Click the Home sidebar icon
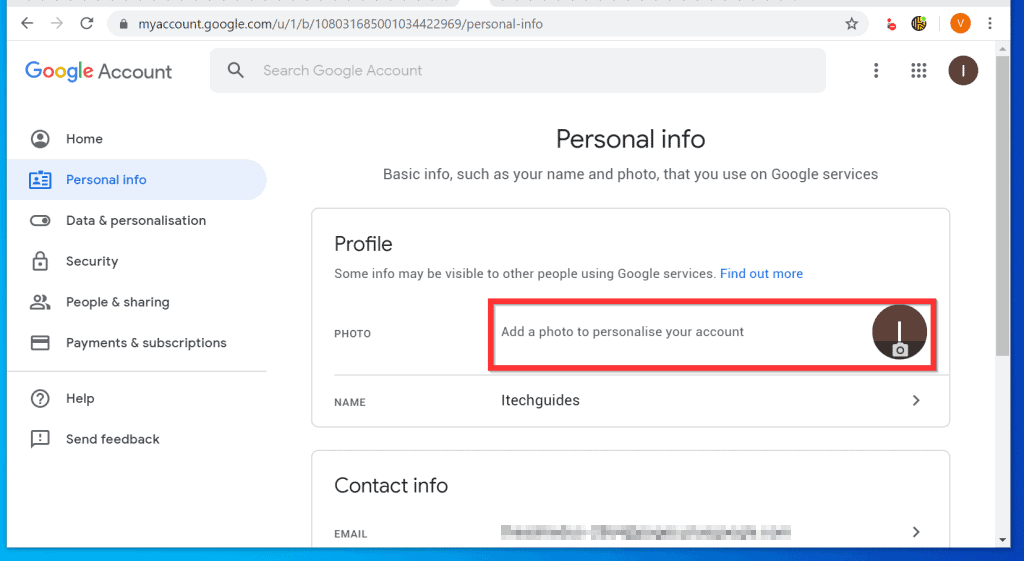Image resolution: width=1024 pixels, height=561 pixels. (40, 138)
